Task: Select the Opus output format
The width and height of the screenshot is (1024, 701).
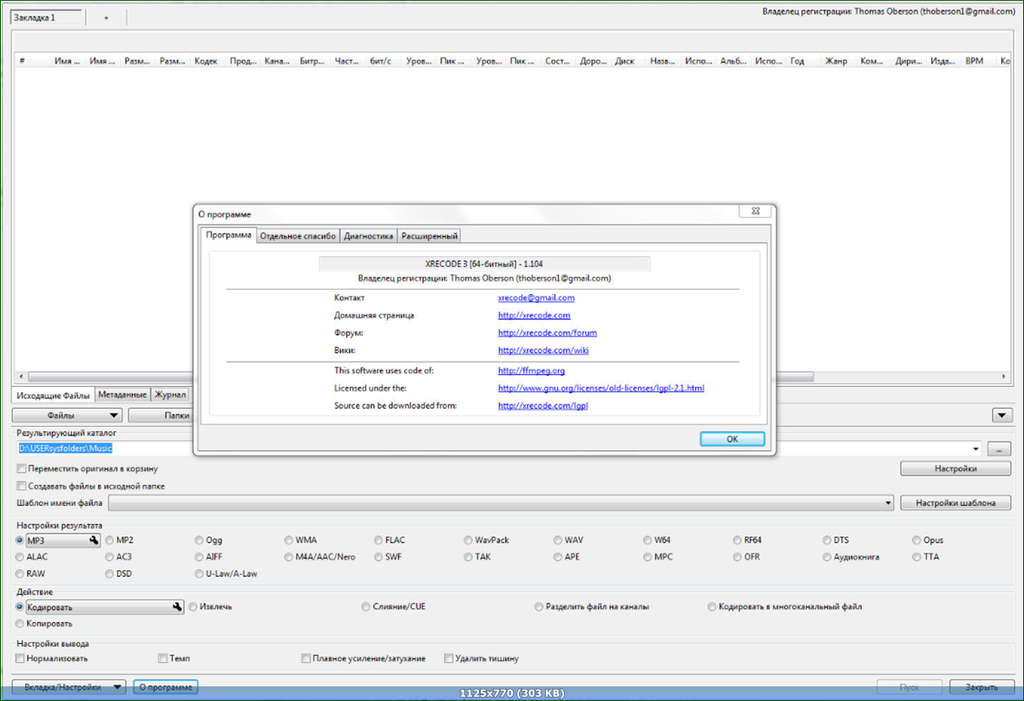Action: (x=928, y=540)
